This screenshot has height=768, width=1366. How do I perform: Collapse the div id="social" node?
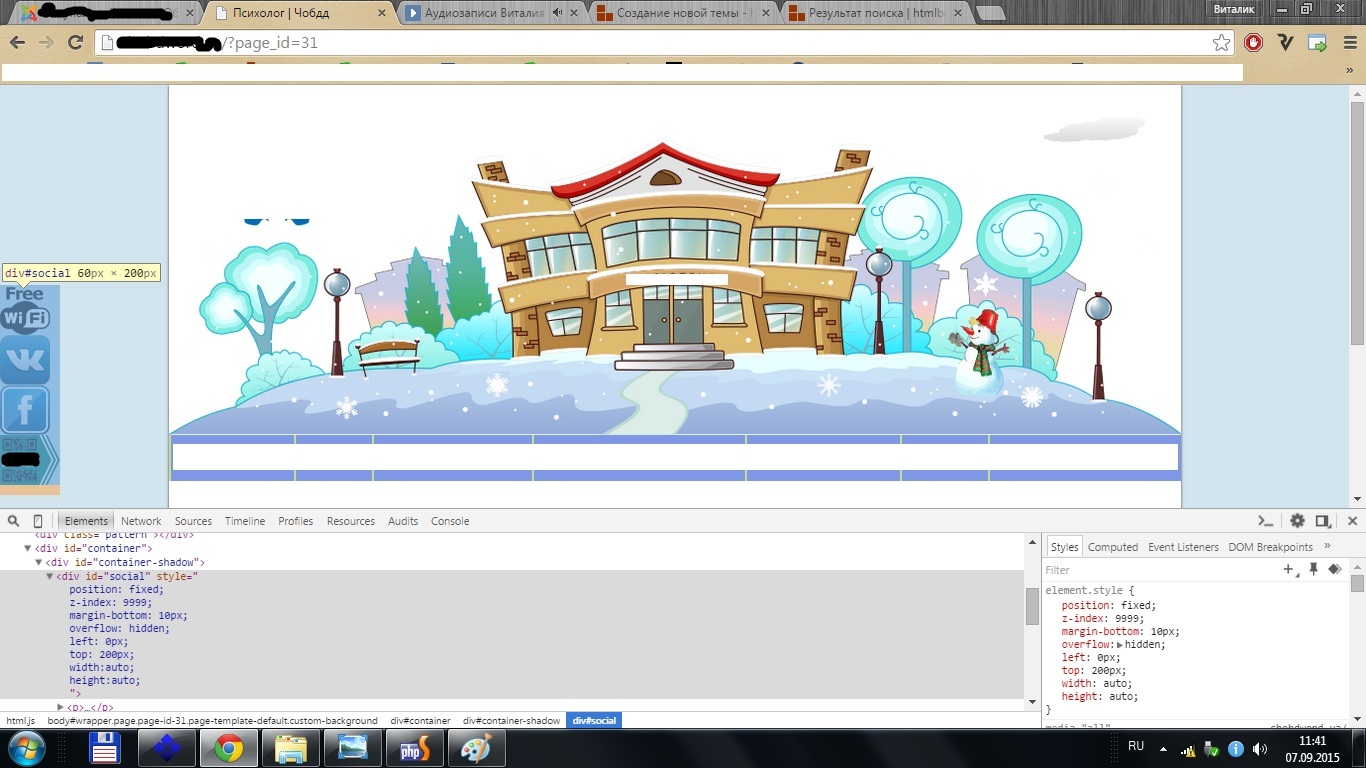[50, 576]
